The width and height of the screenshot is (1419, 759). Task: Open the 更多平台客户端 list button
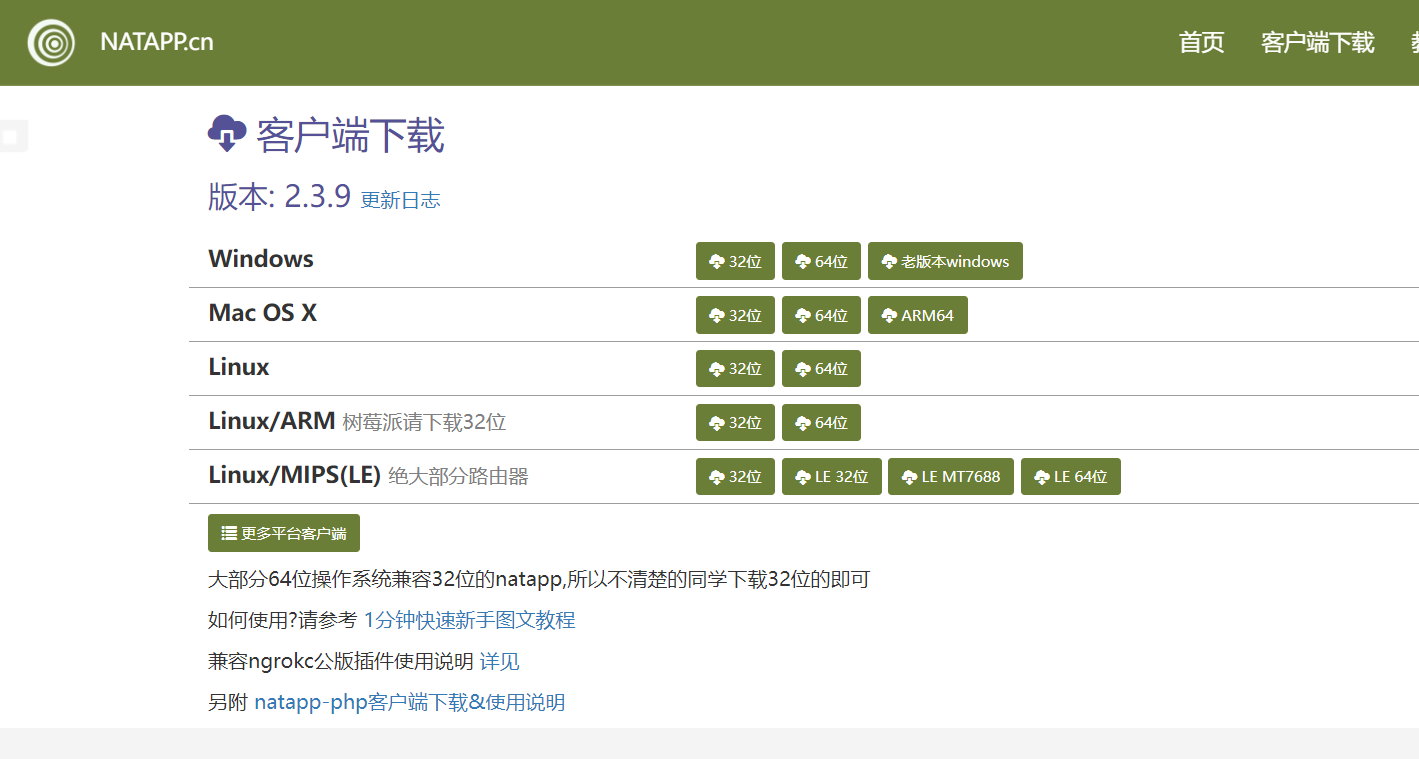(x=284, y=533)
